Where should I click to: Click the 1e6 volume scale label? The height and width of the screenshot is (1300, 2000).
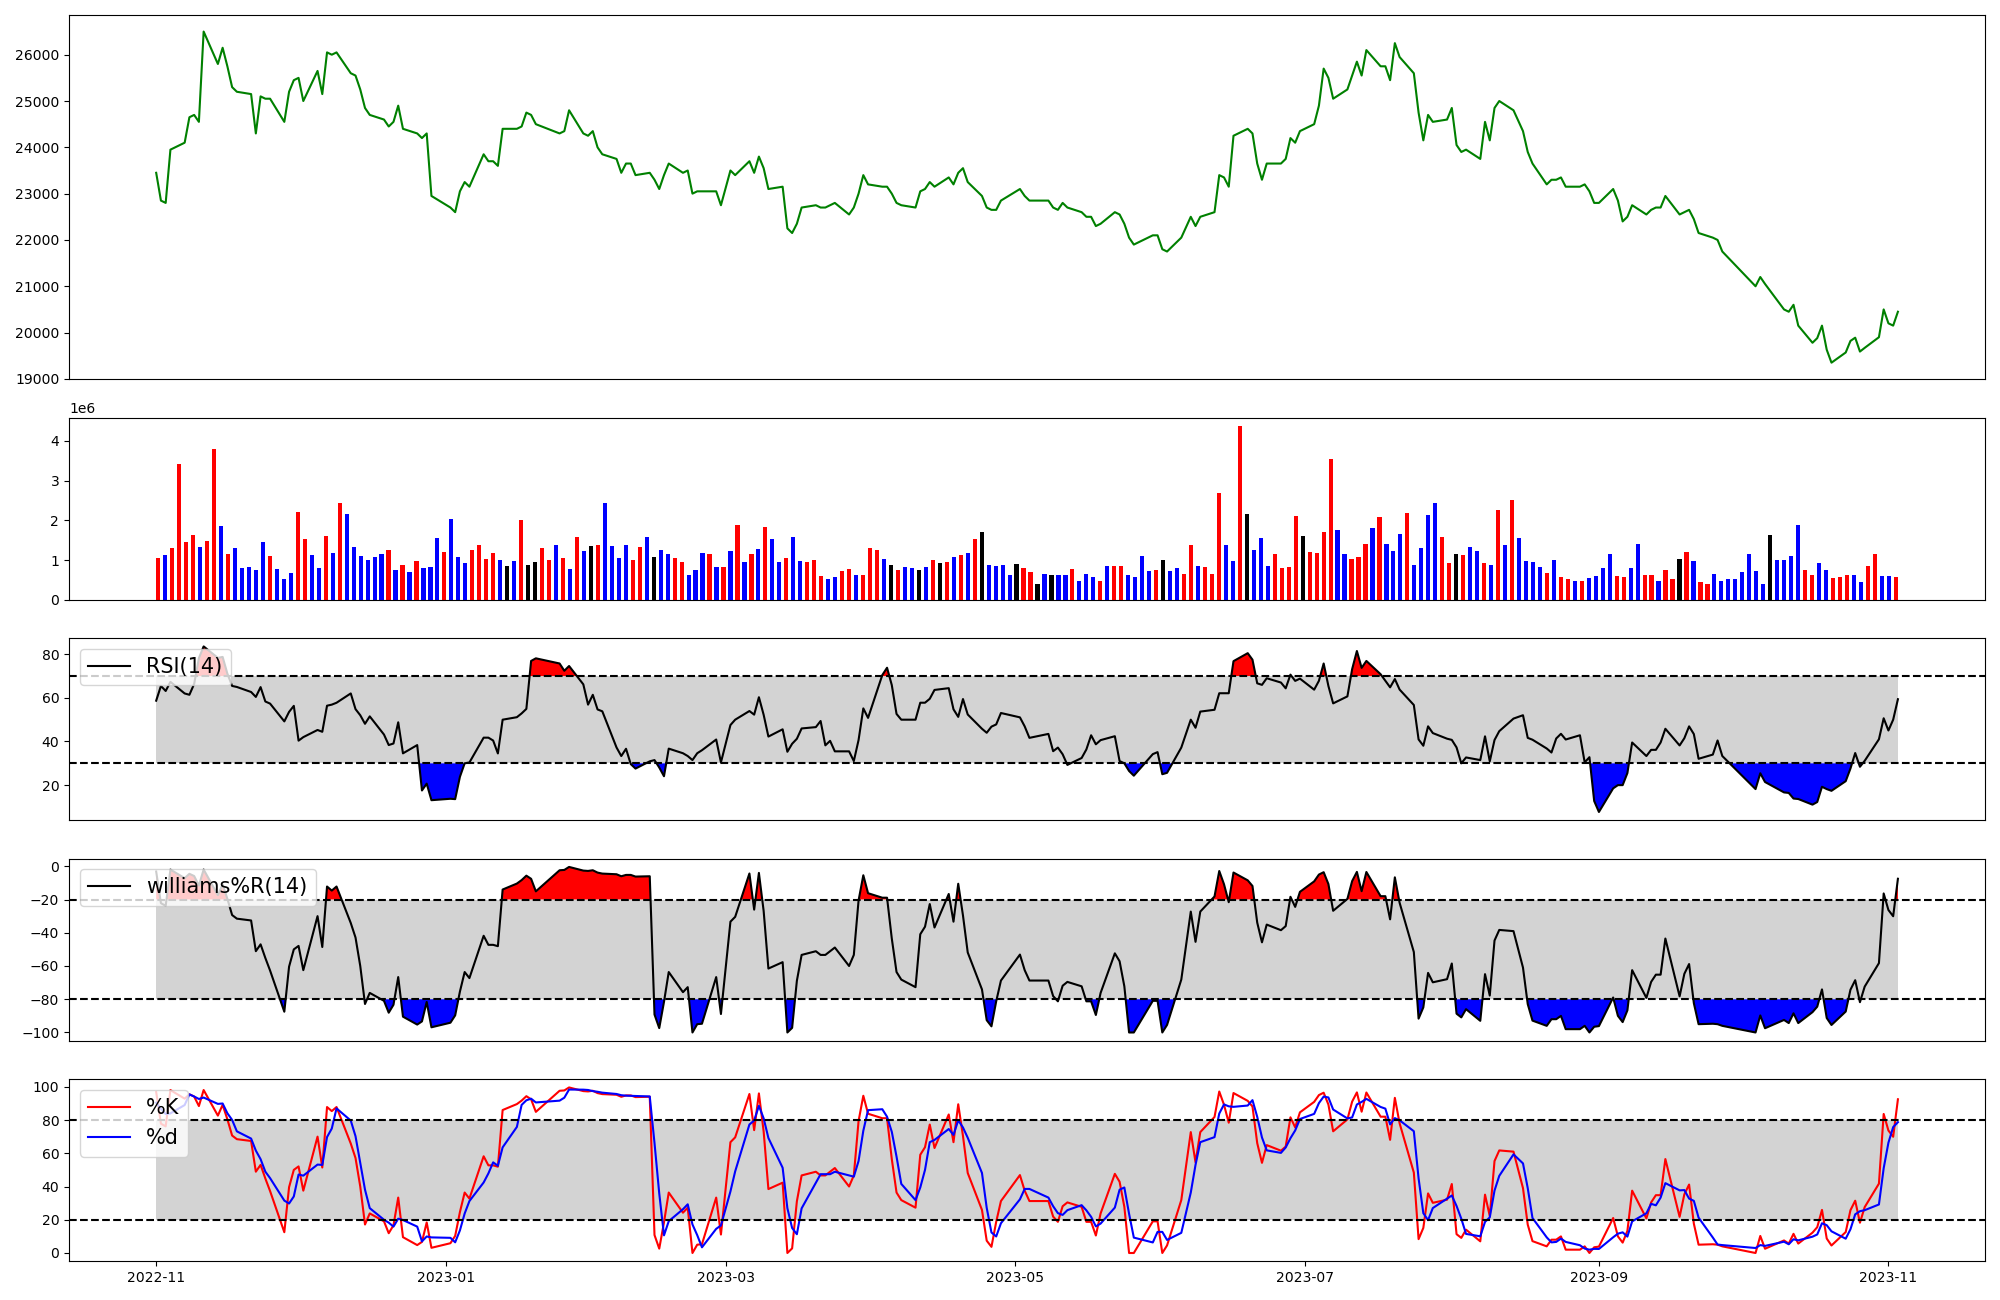pos(82,409)
